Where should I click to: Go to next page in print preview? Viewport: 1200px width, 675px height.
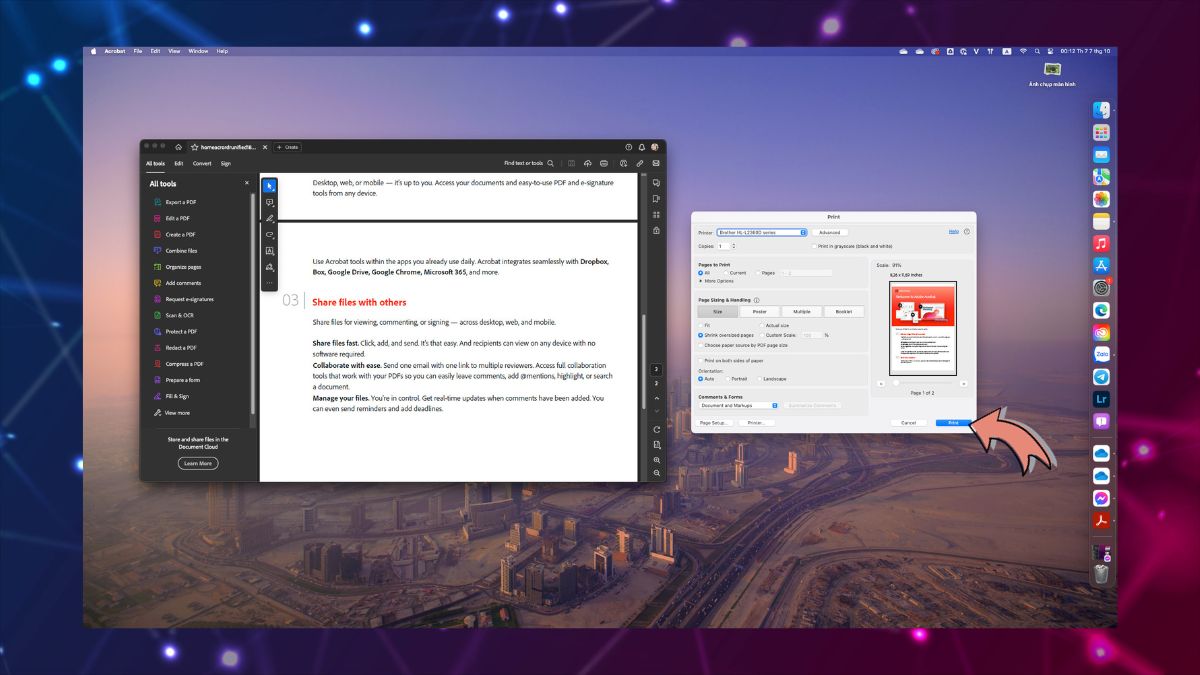point(964,383)
